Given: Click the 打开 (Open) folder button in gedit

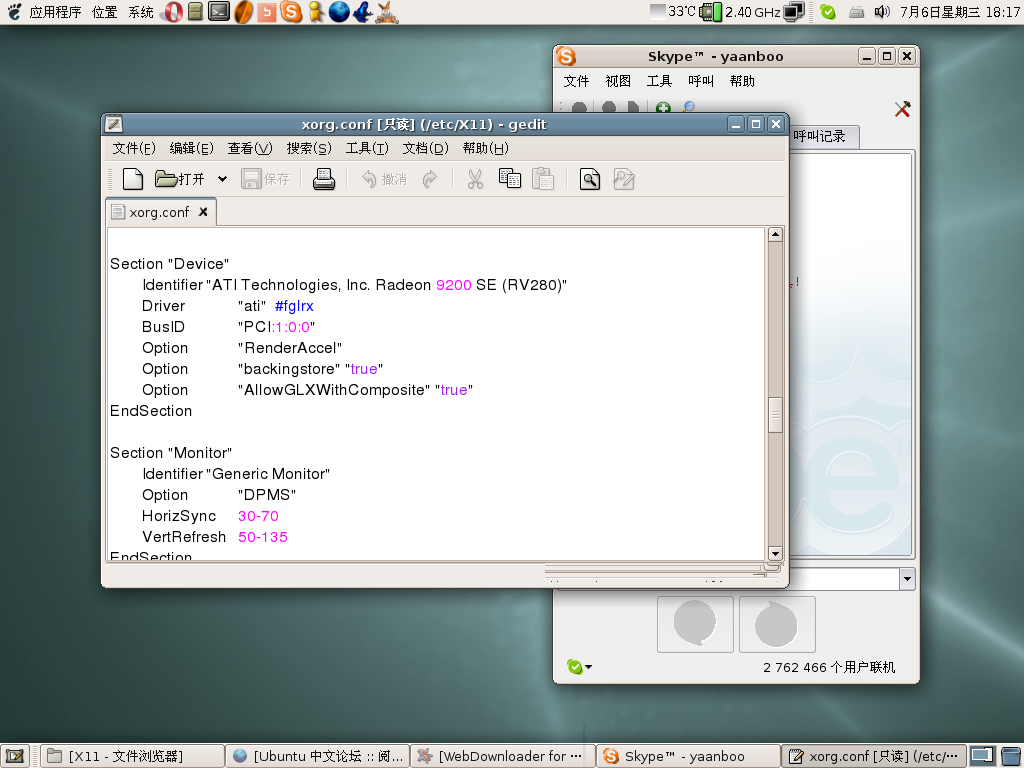Looking at the screenshot, I should 180,179.
